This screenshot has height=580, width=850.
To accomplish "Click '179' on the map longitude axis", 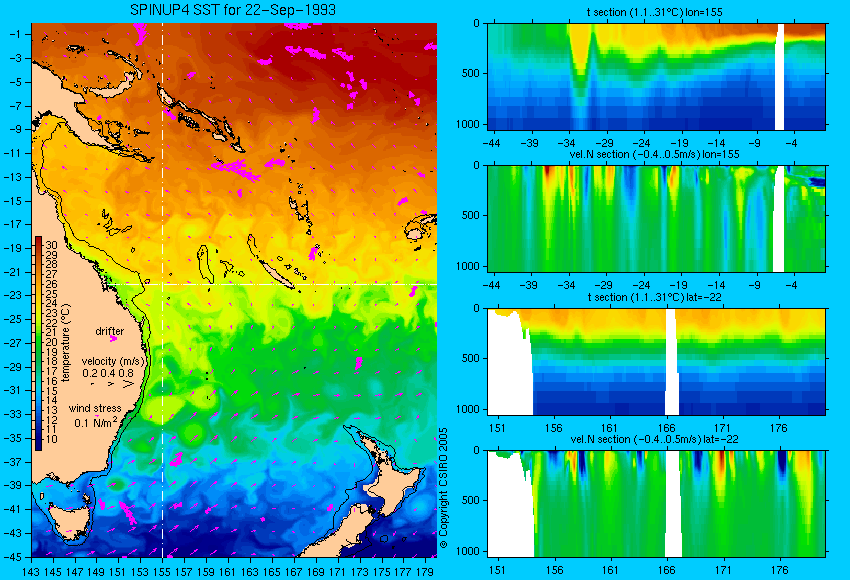I will pos(425,571).
